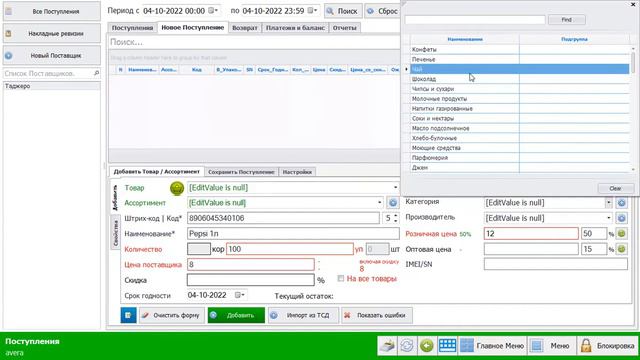Click Новый Поставщик button
The width and height of the screenshot is (640, 360).
[51, 56]
